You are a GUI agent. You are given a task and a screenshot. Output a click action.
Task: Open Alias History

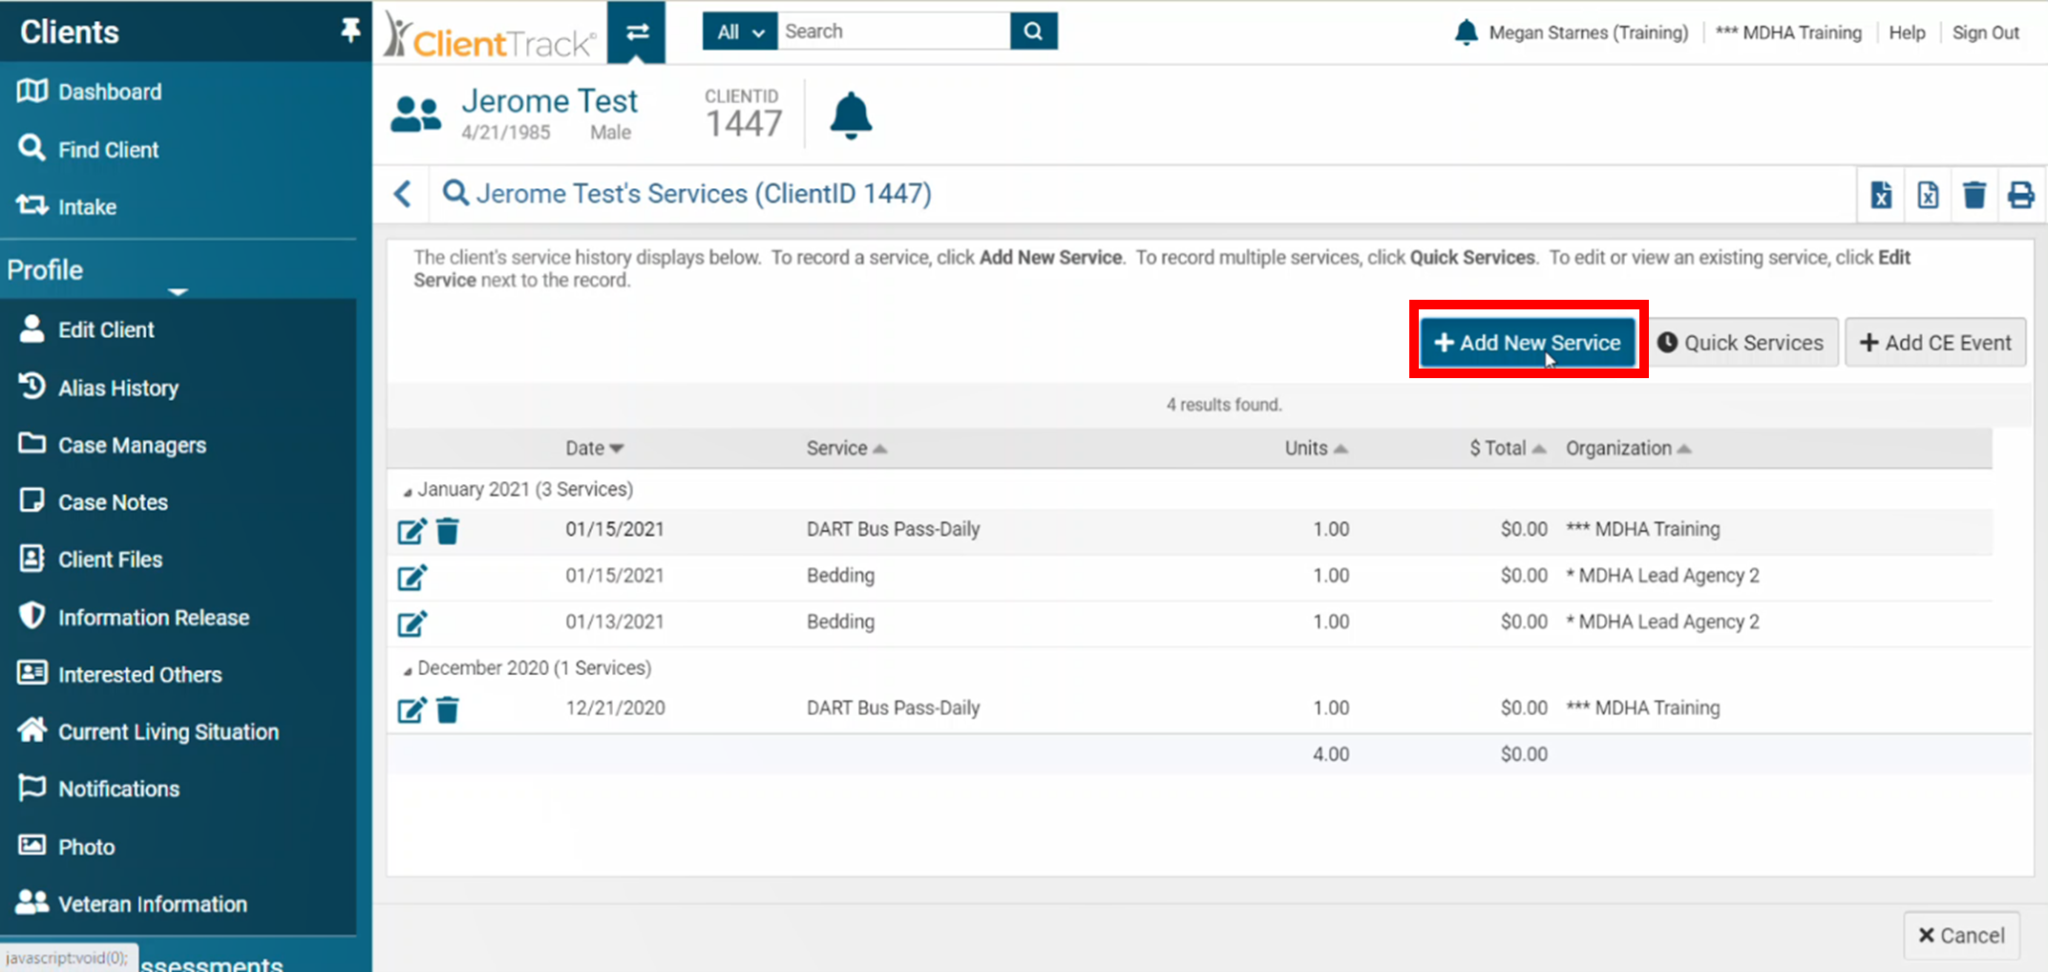tap(118, 388)
